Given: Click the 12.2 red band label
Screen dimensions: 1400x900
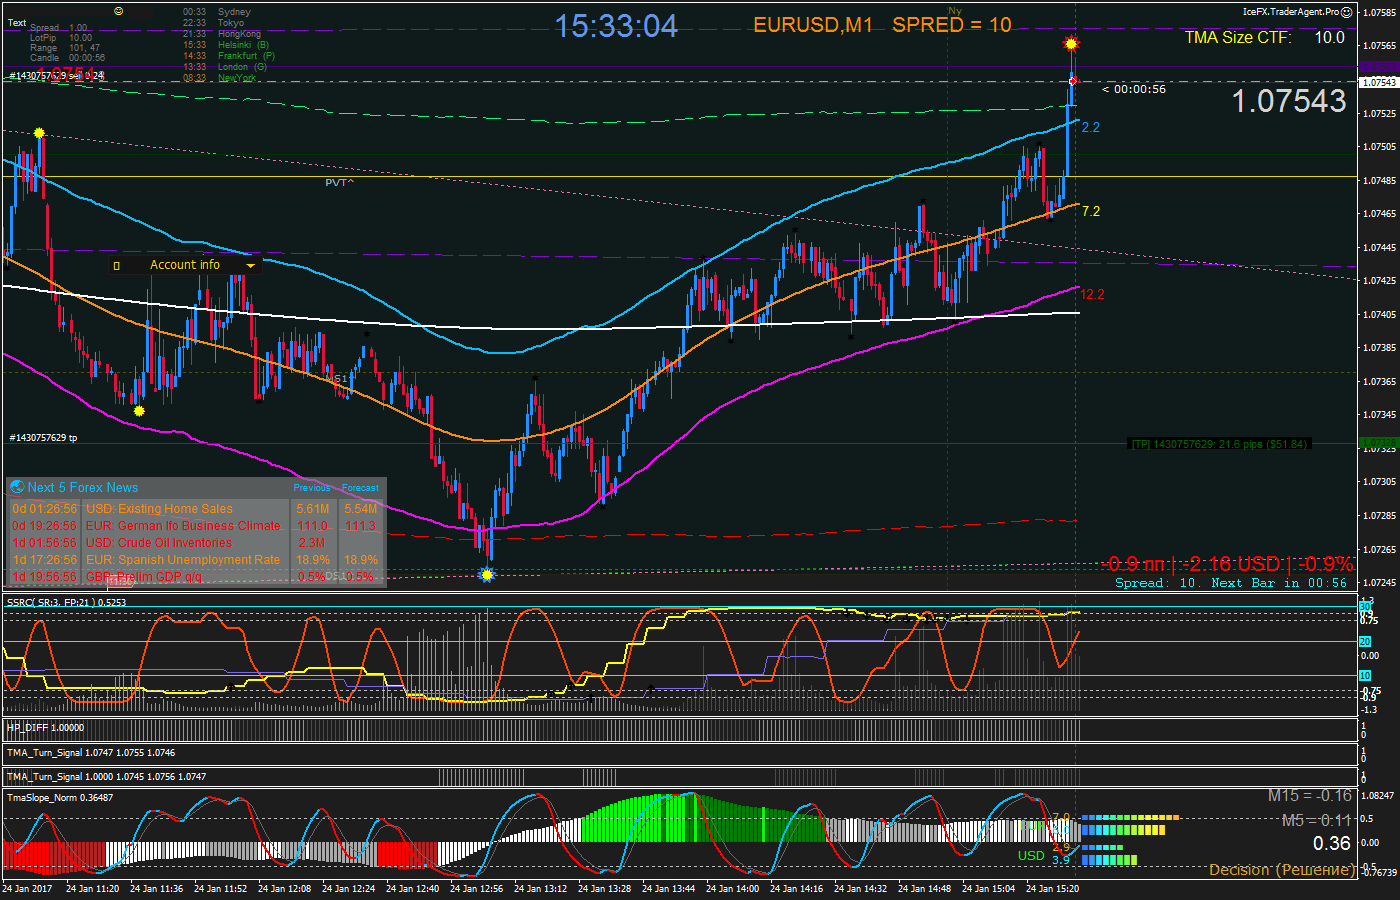Looking at the screenshot, I should (1093, 294).
